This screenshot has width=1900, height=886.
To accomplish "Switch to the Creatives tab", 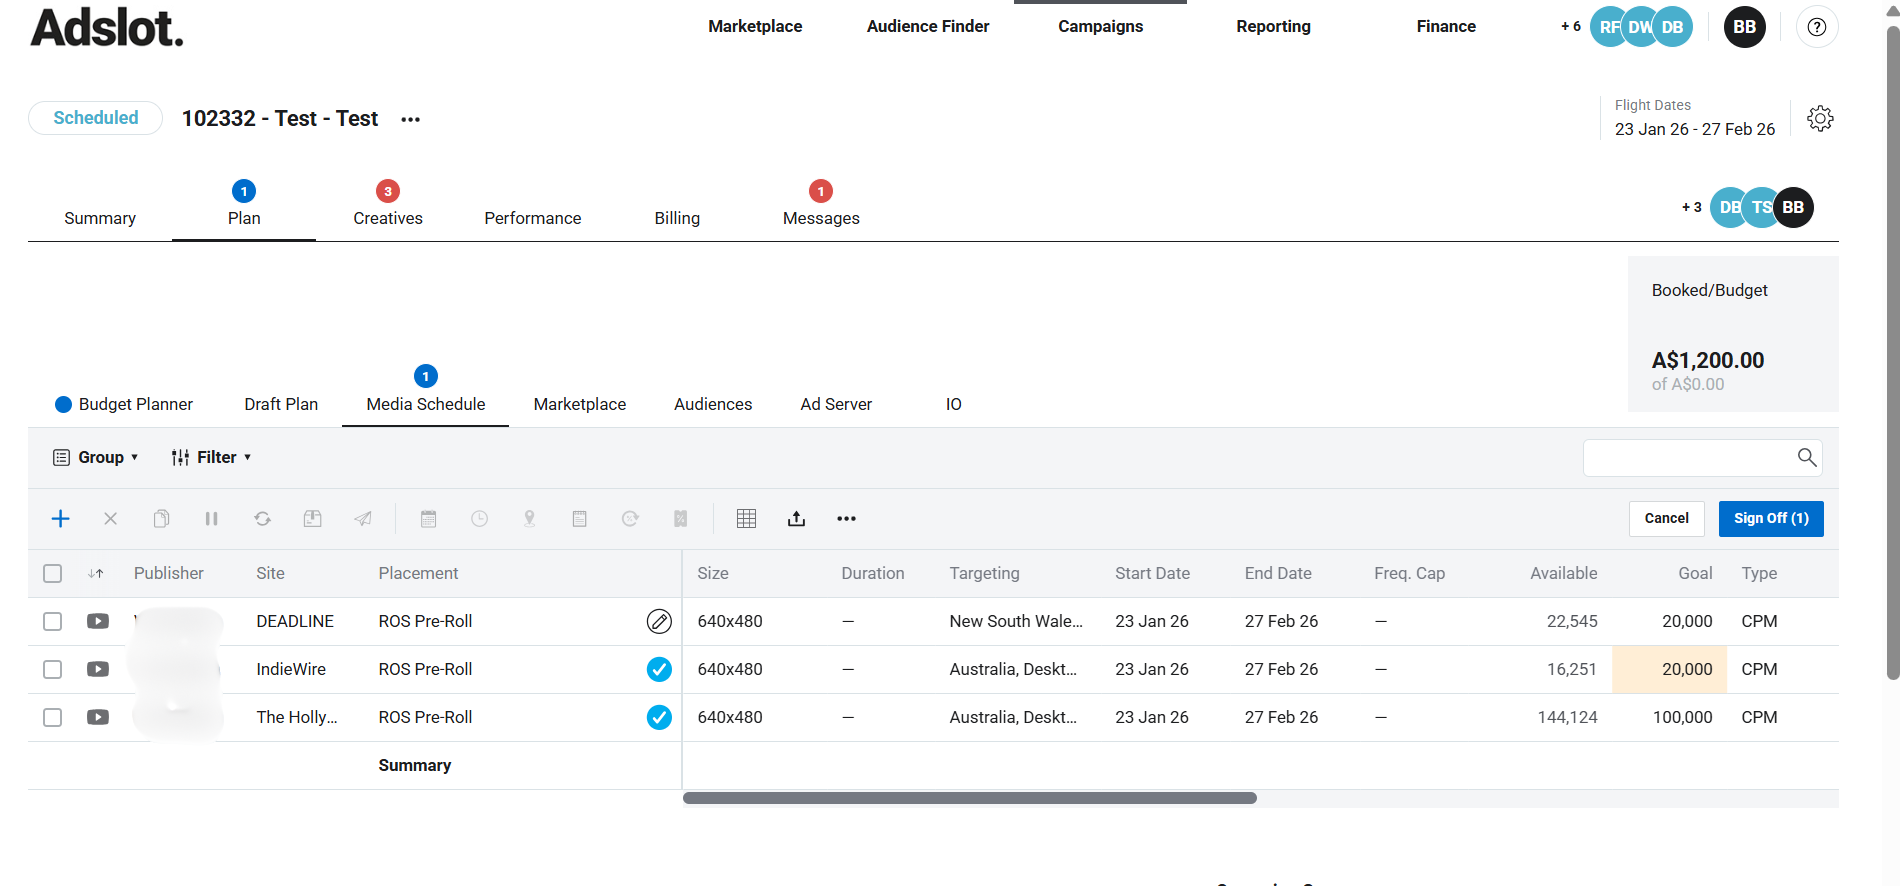I will [x=388, y=217].
